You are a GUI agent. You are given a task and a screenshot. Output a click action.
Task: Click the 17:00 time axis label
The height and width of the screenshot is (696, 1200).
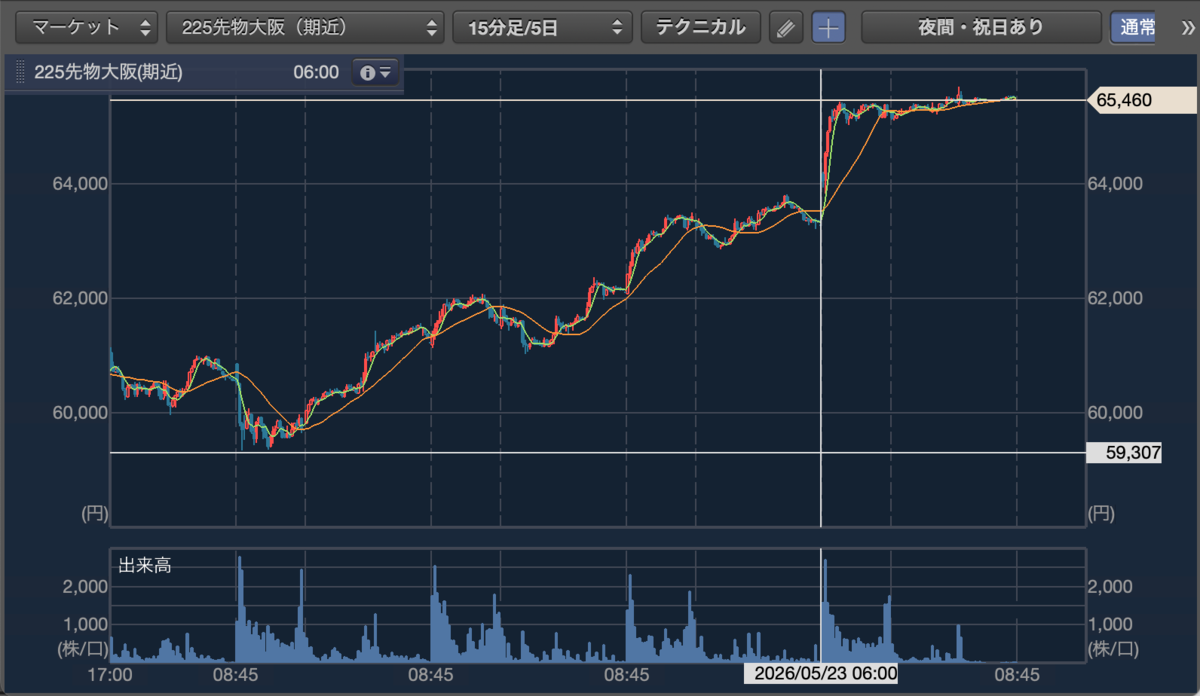coord(110,675)
